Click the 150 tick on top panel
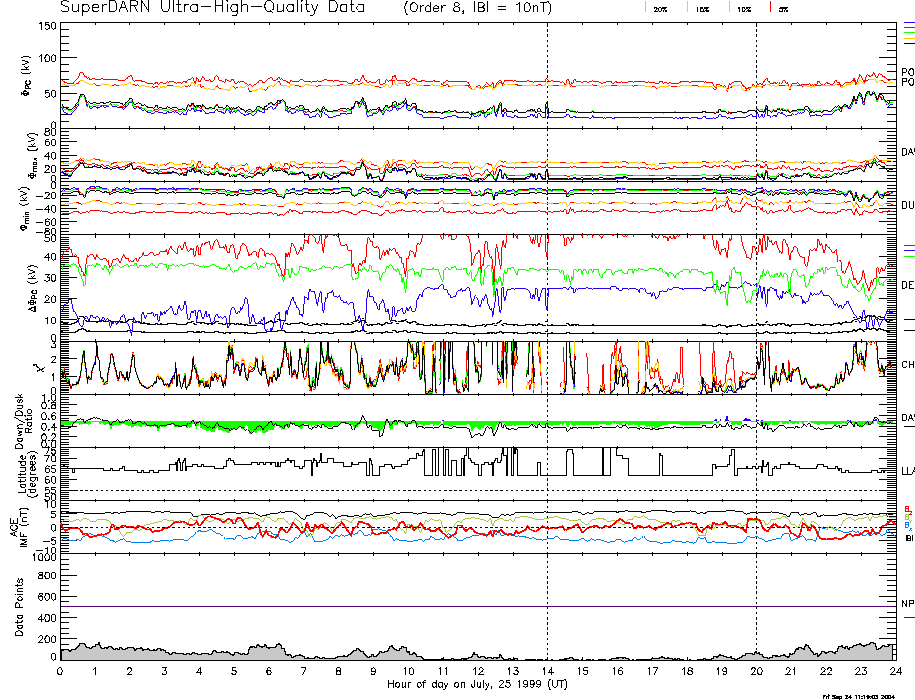 tap(46, 26)
